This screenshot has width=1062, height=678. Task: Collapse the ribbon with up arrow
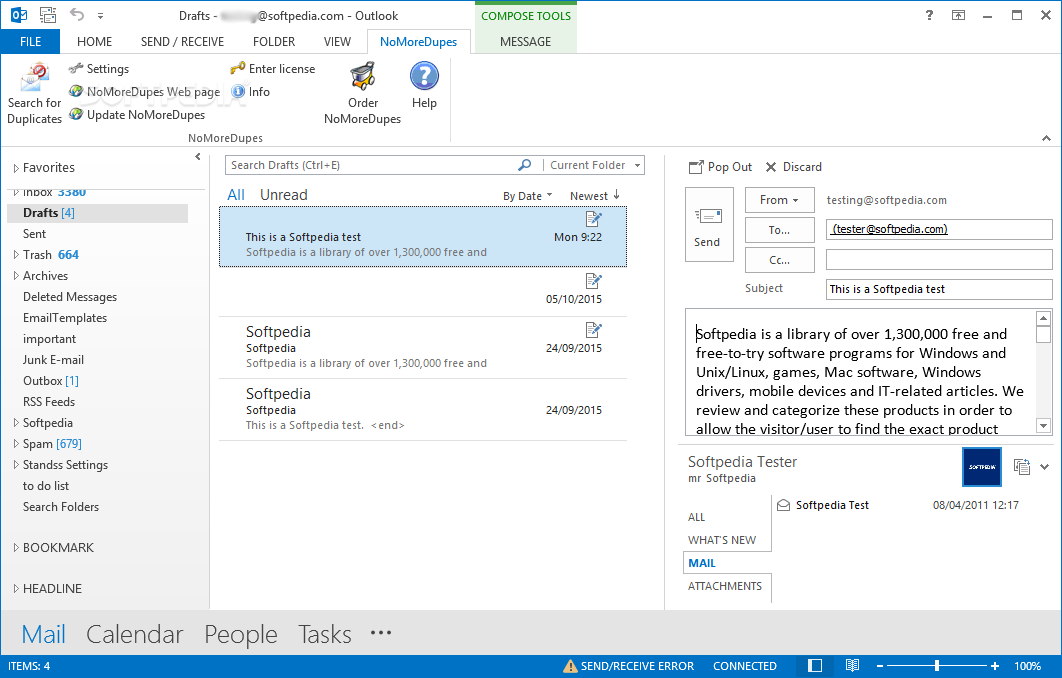tap(1046, 138)
